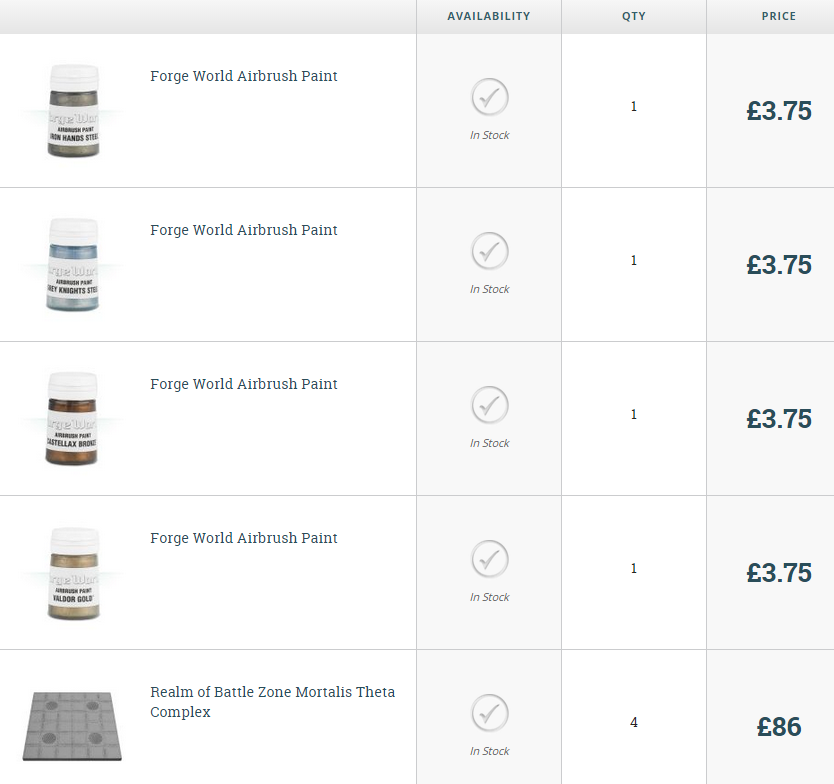Click the product name beside Valdor Gold pot
Image resolution: width=834 pixels, height=784 pixels.
coord(244,538)
